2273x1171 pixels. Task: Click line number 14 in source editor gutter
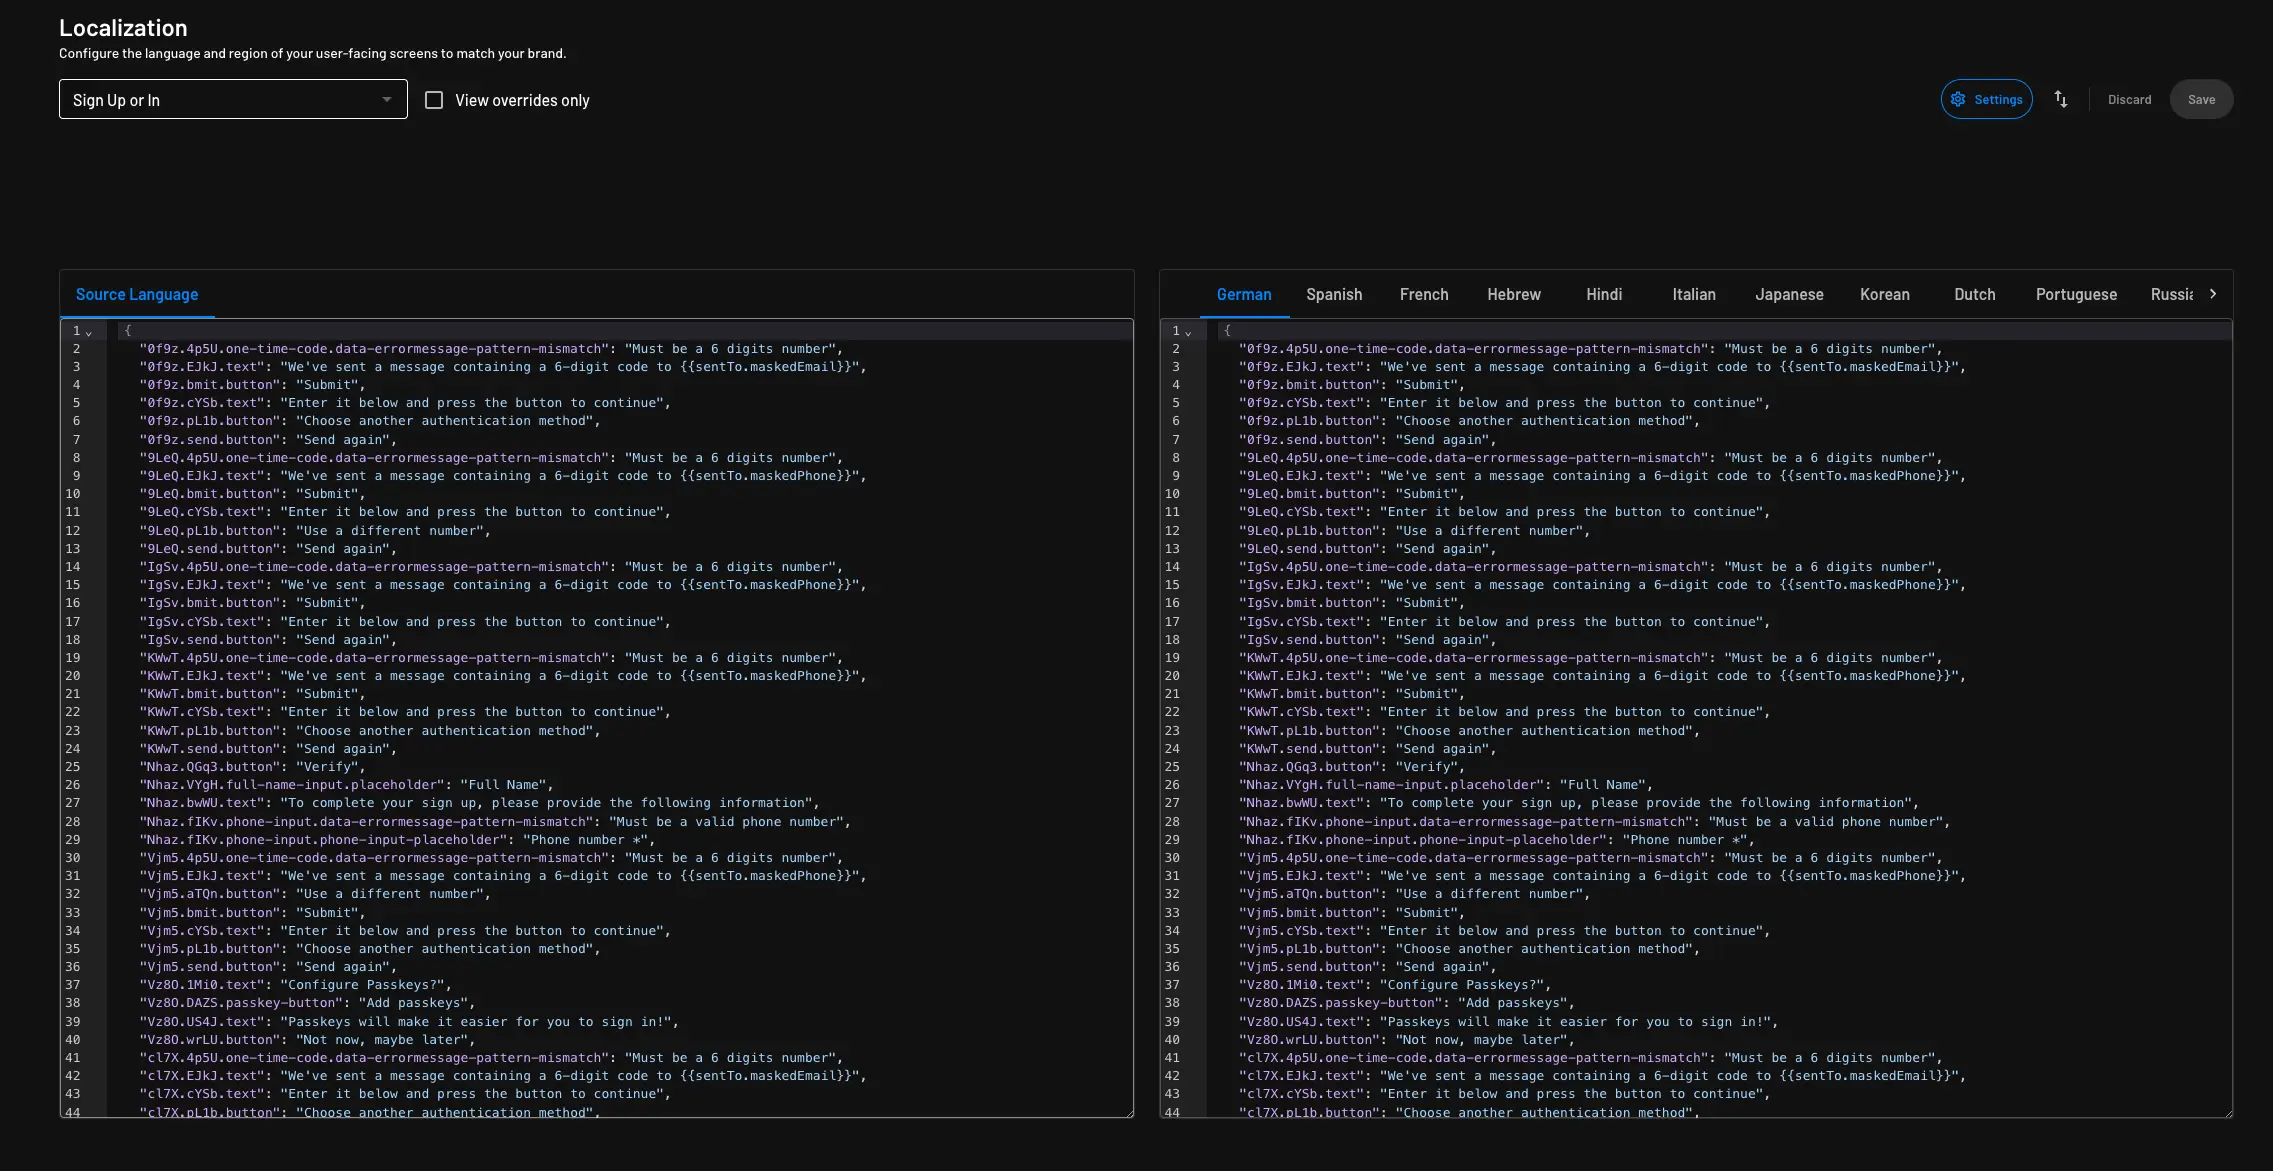[x=73, y=567]
